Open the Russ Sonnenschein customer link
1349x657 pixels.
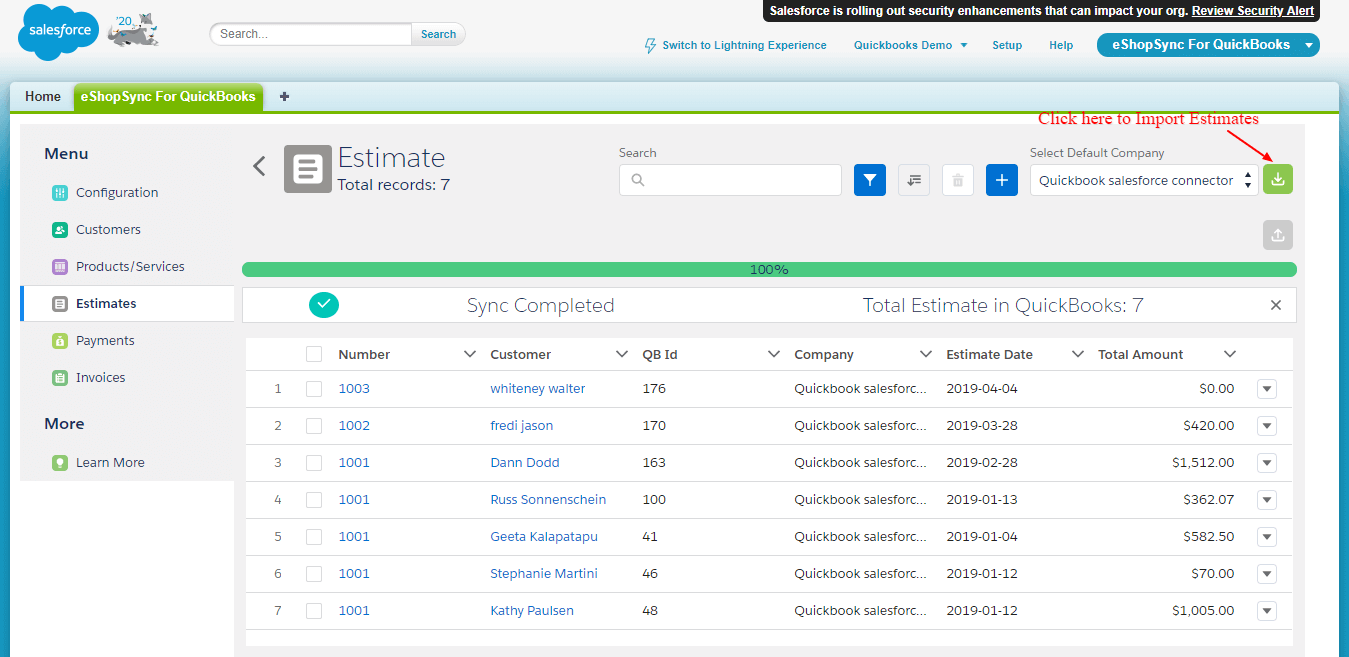[548, 500]
